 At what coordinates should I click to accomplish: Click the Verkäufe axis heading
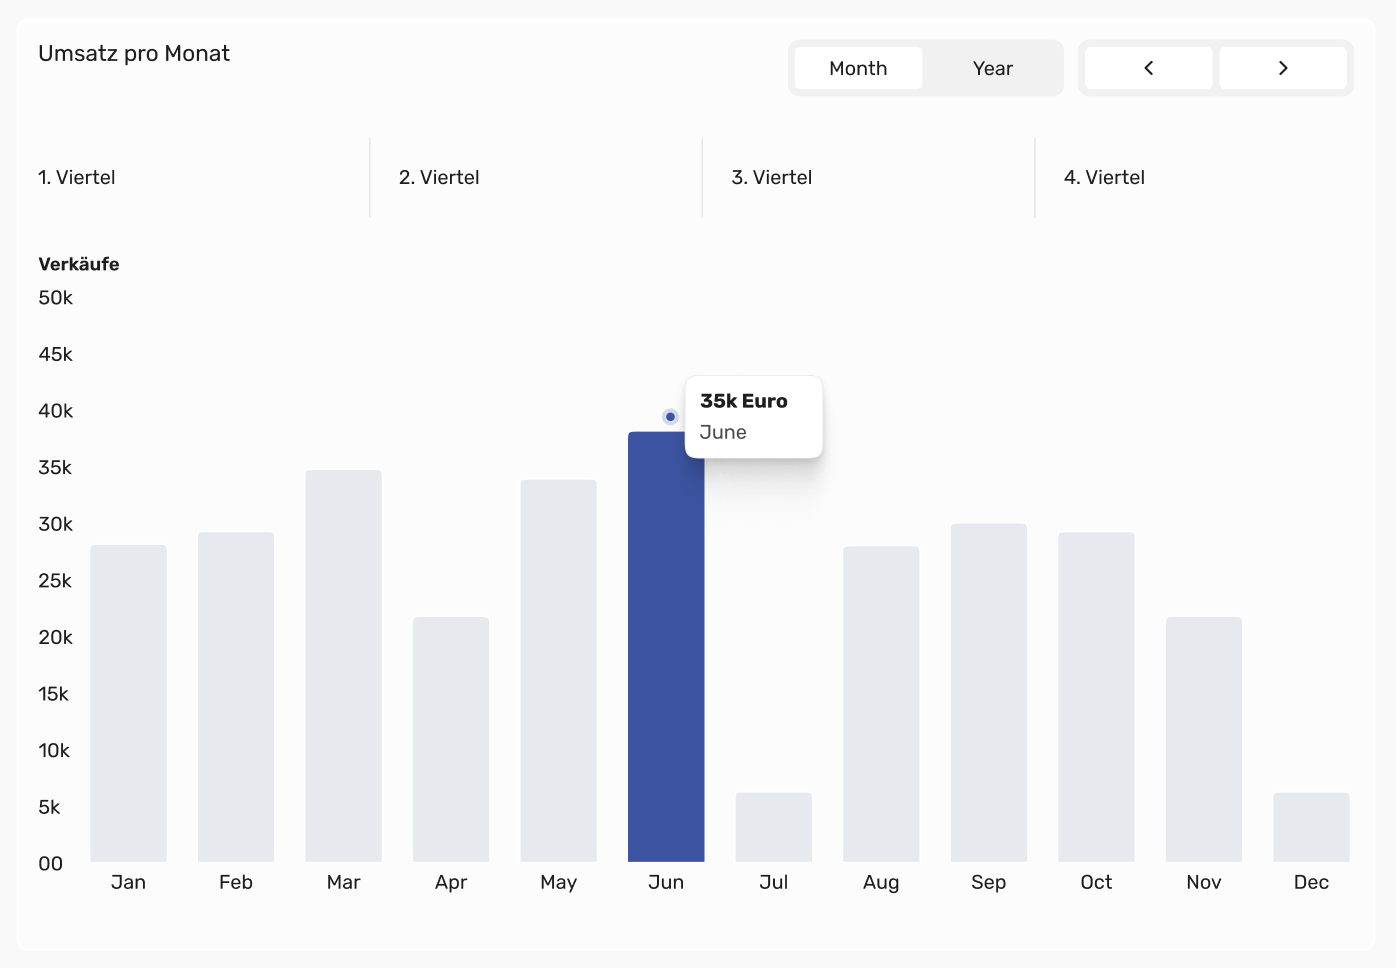79,264
